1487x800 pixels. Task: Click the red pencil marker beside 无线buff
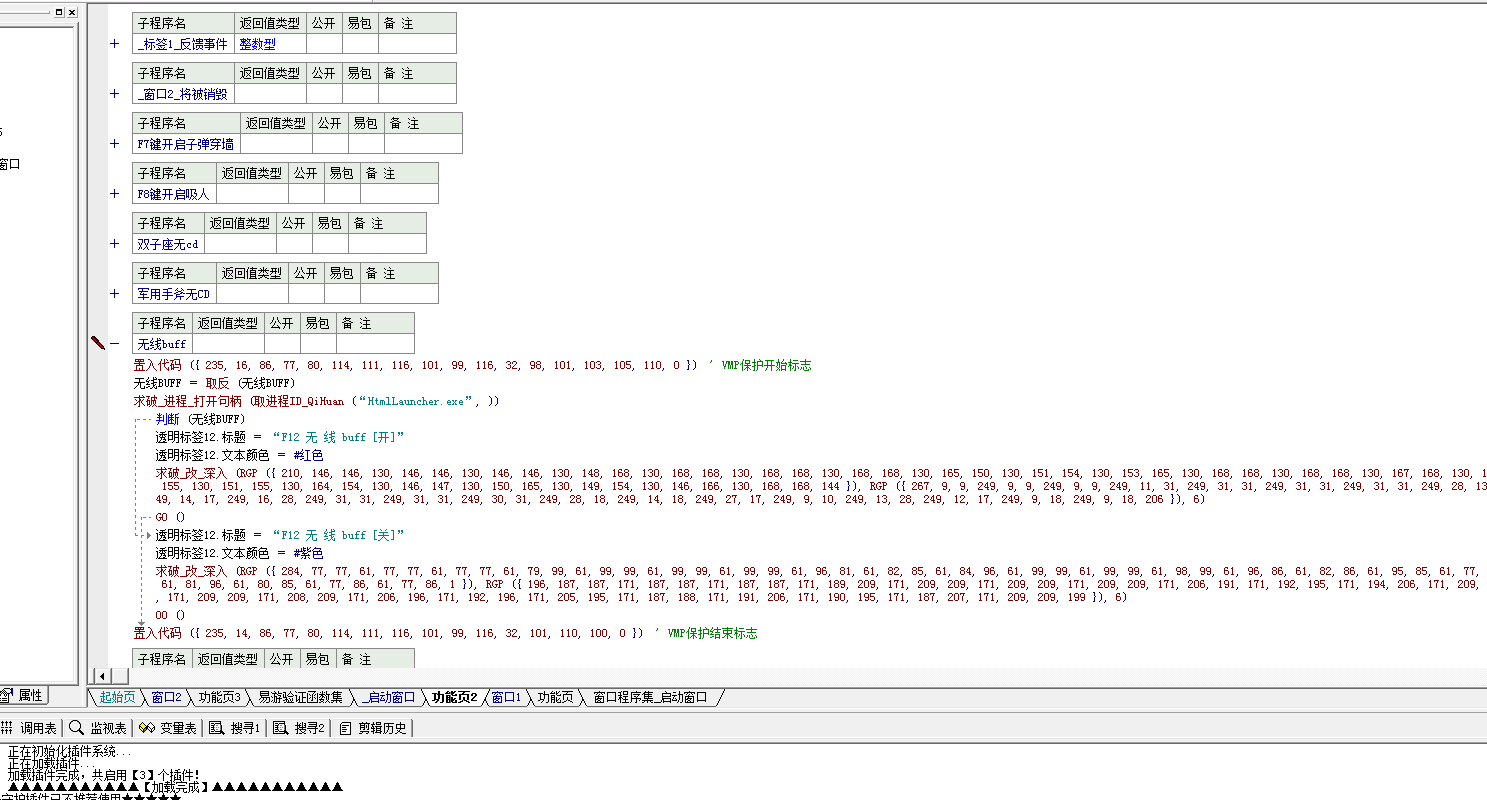pyautogui.click(x=97, y=343)
